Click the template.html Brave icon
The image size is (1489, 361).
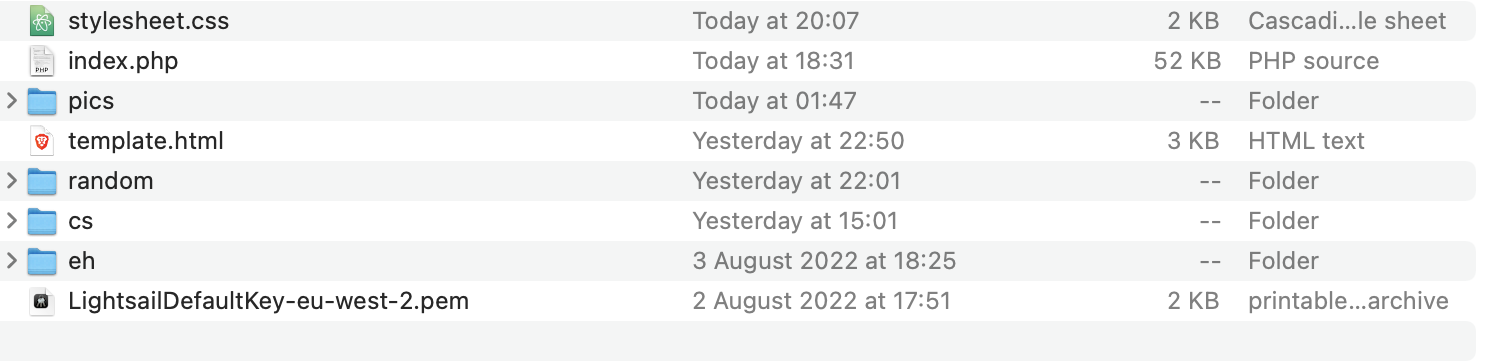pyautogui.click(x=41, y=141)
